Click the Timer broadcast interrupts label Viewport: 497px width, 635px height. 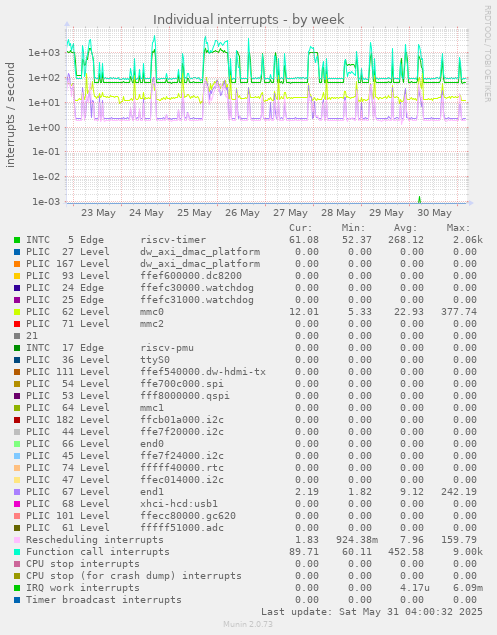point(104,600)
